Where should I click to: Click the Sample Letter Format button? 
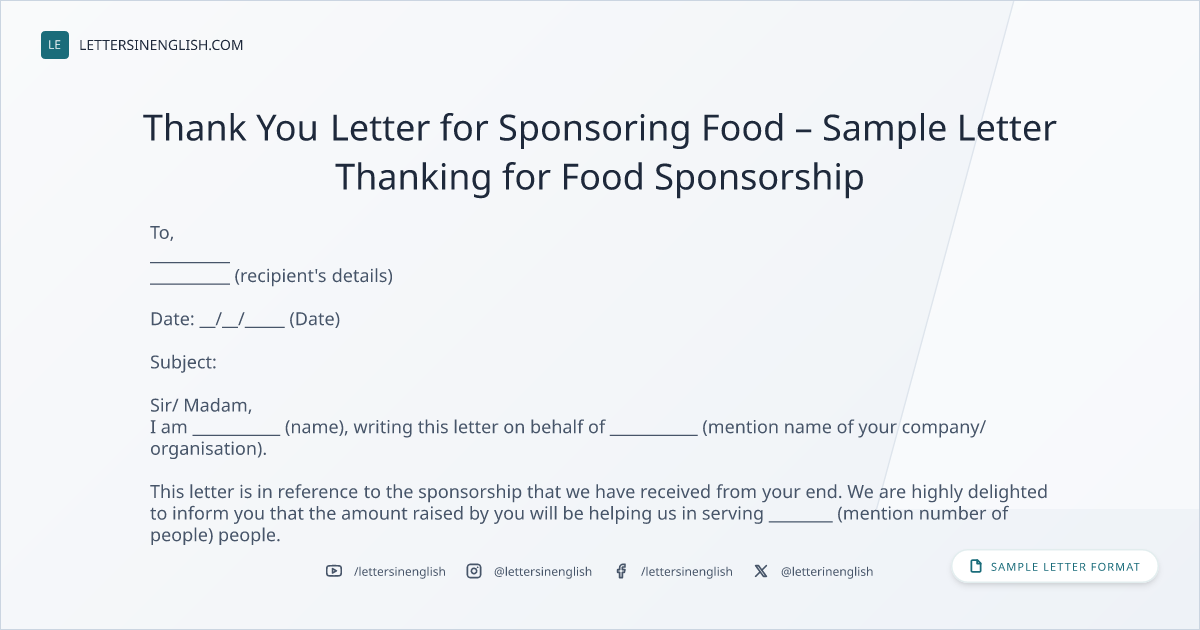click(1054, 566)
